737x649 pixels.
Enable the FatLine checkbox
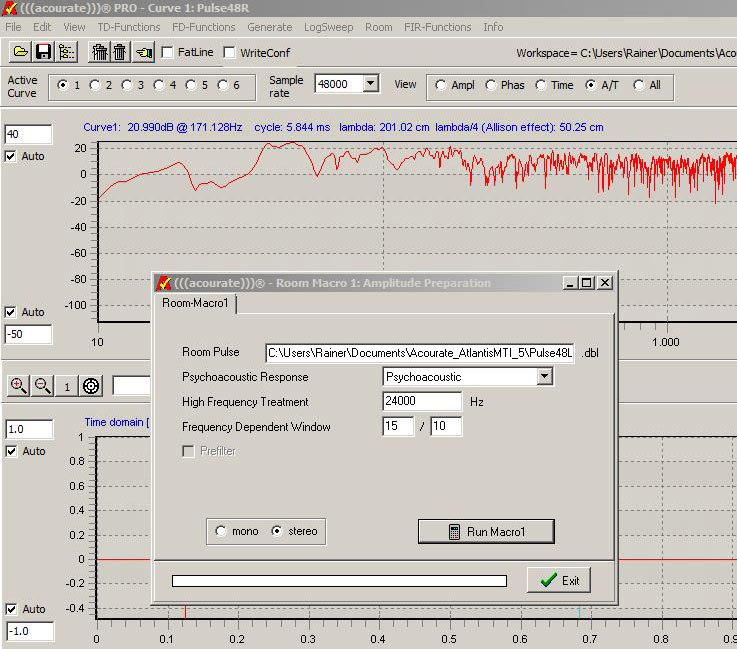click(167, 52)
